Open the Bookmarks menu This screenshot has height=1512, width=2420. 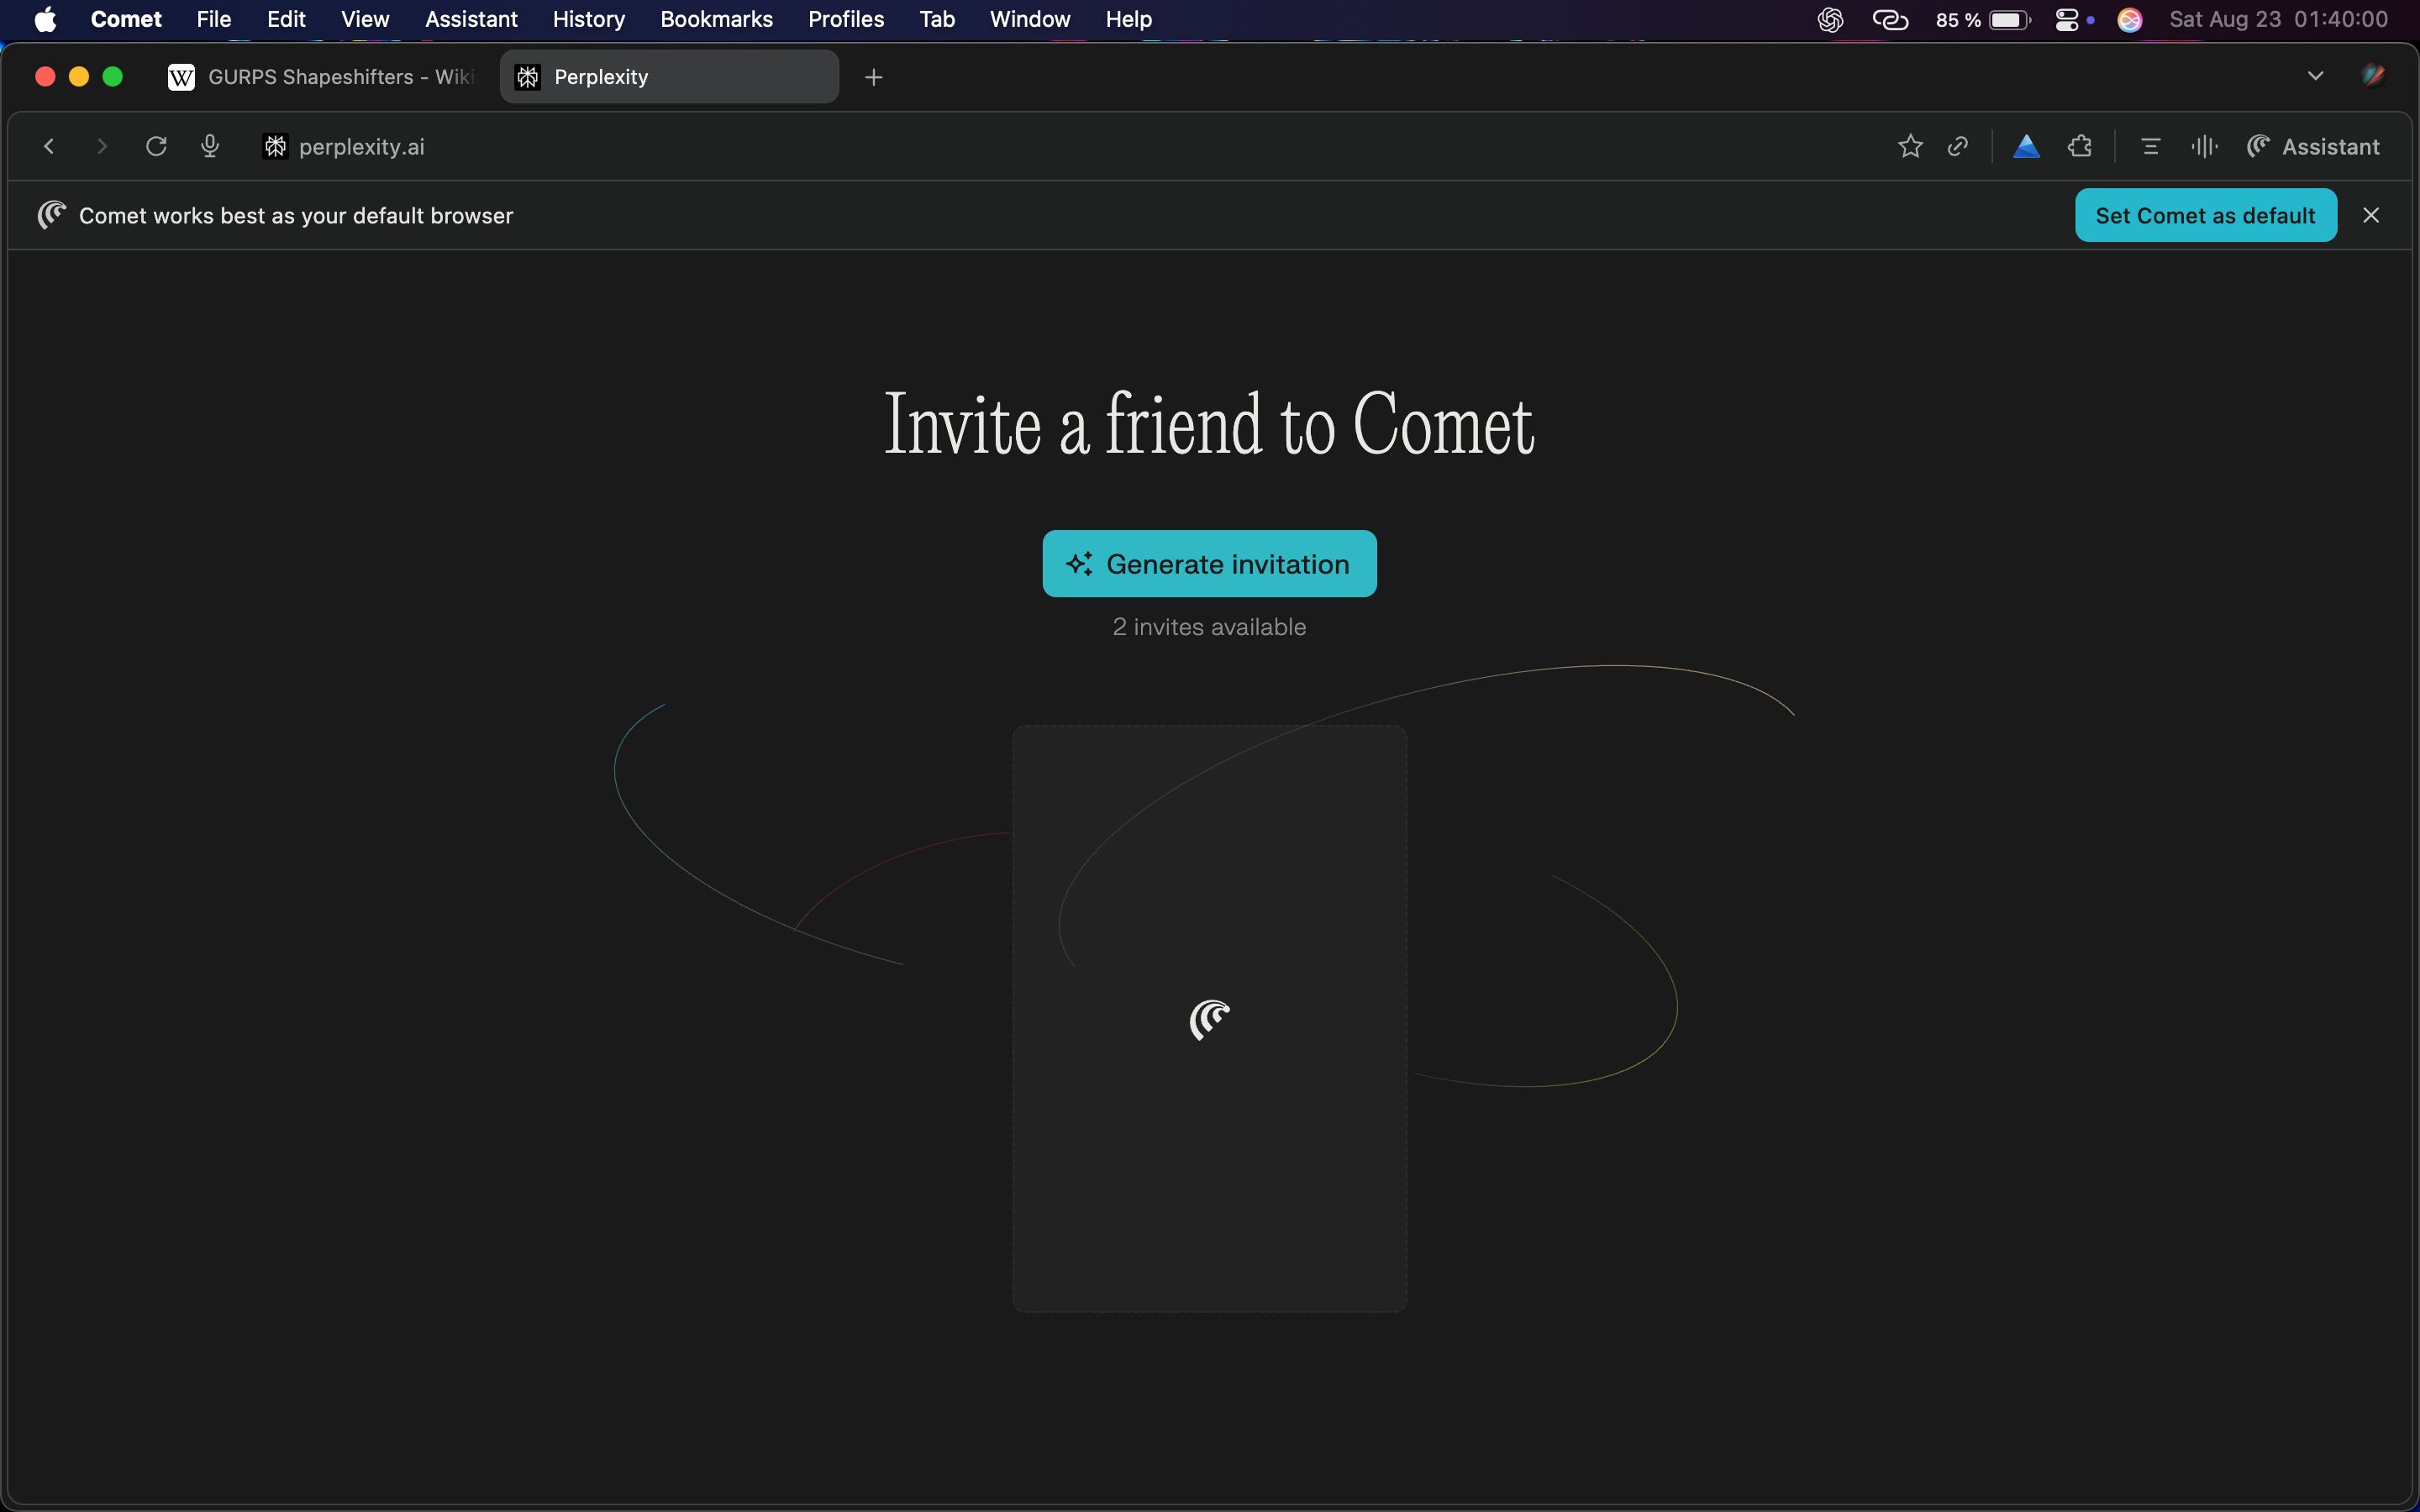[x=716, y=19]
